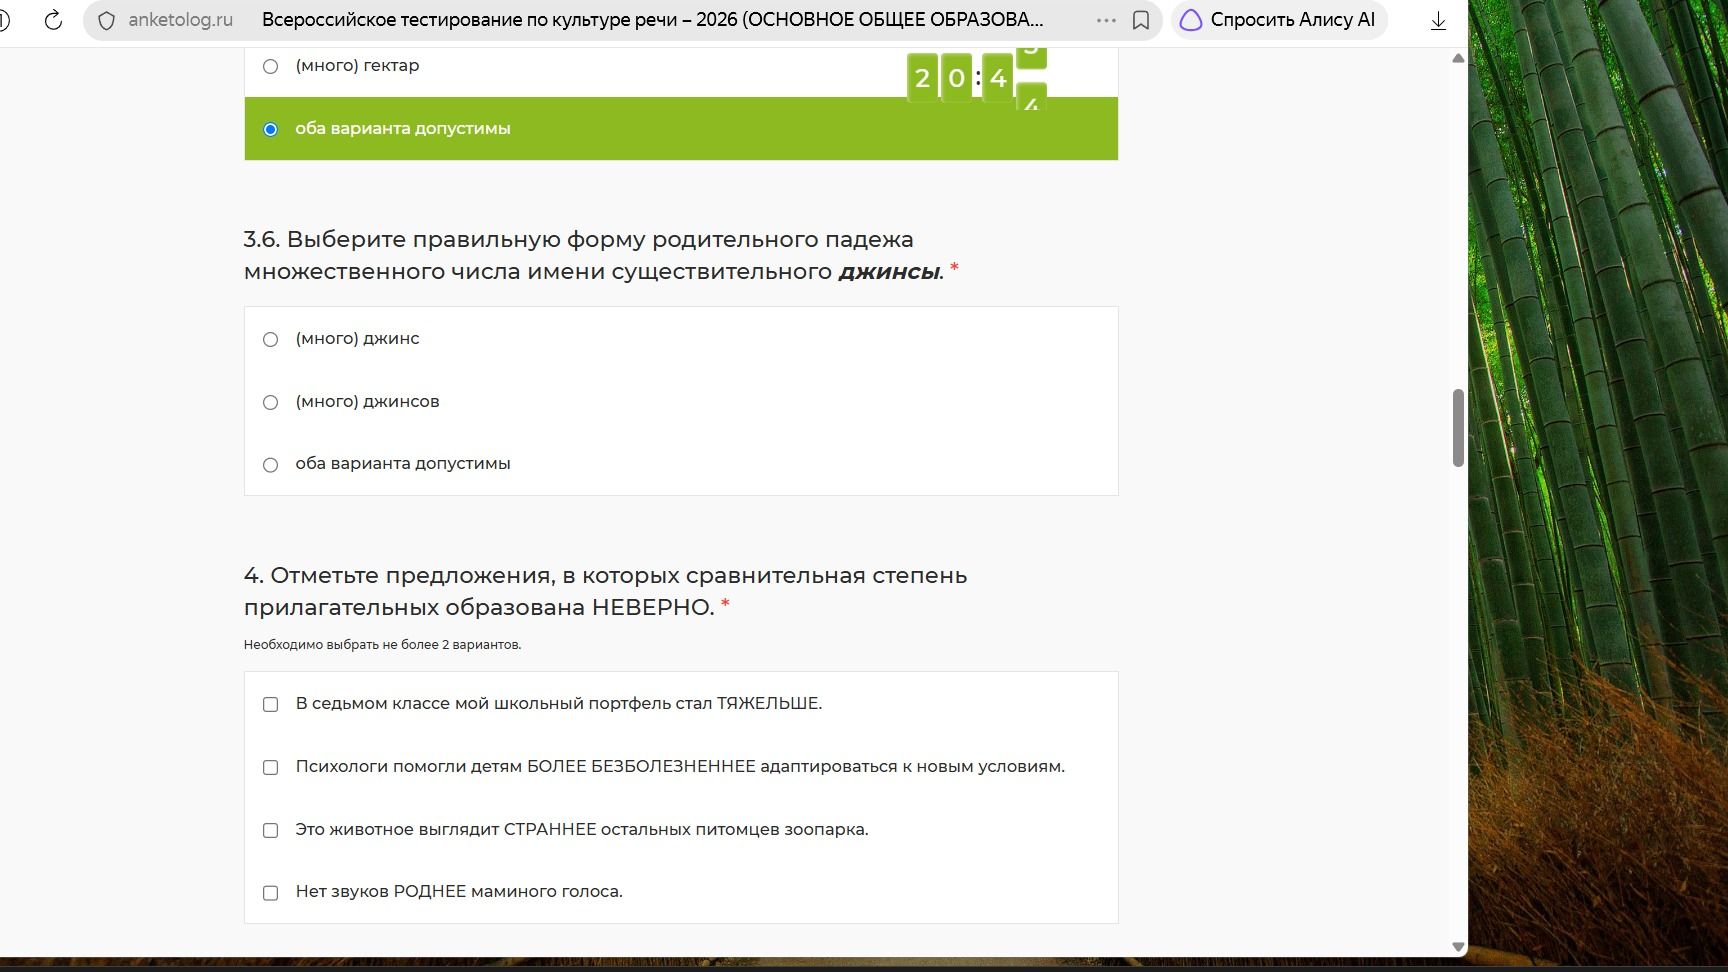
Task: Click question 4 heading about сравнительная степень
Action: coord(605,591)
